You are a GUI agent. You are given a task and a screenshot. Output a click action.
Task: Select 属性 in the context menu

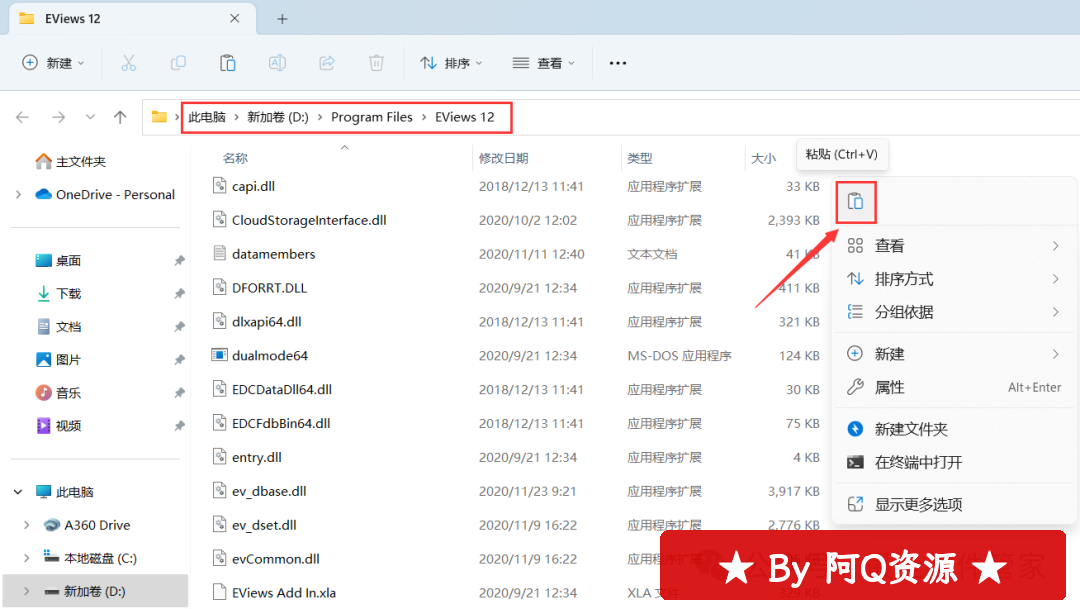coord(889,387)
